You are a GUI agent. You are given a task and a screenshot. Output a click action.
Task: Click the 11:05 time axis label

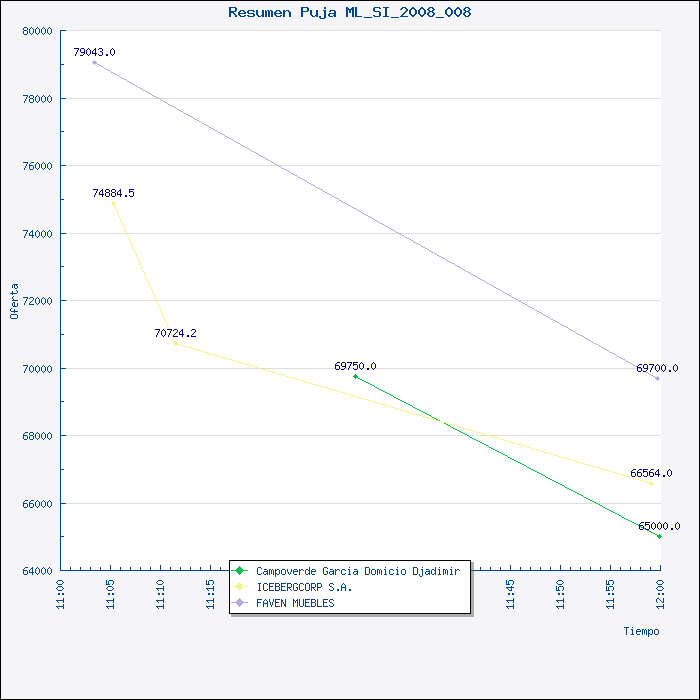tap(110, 594)
